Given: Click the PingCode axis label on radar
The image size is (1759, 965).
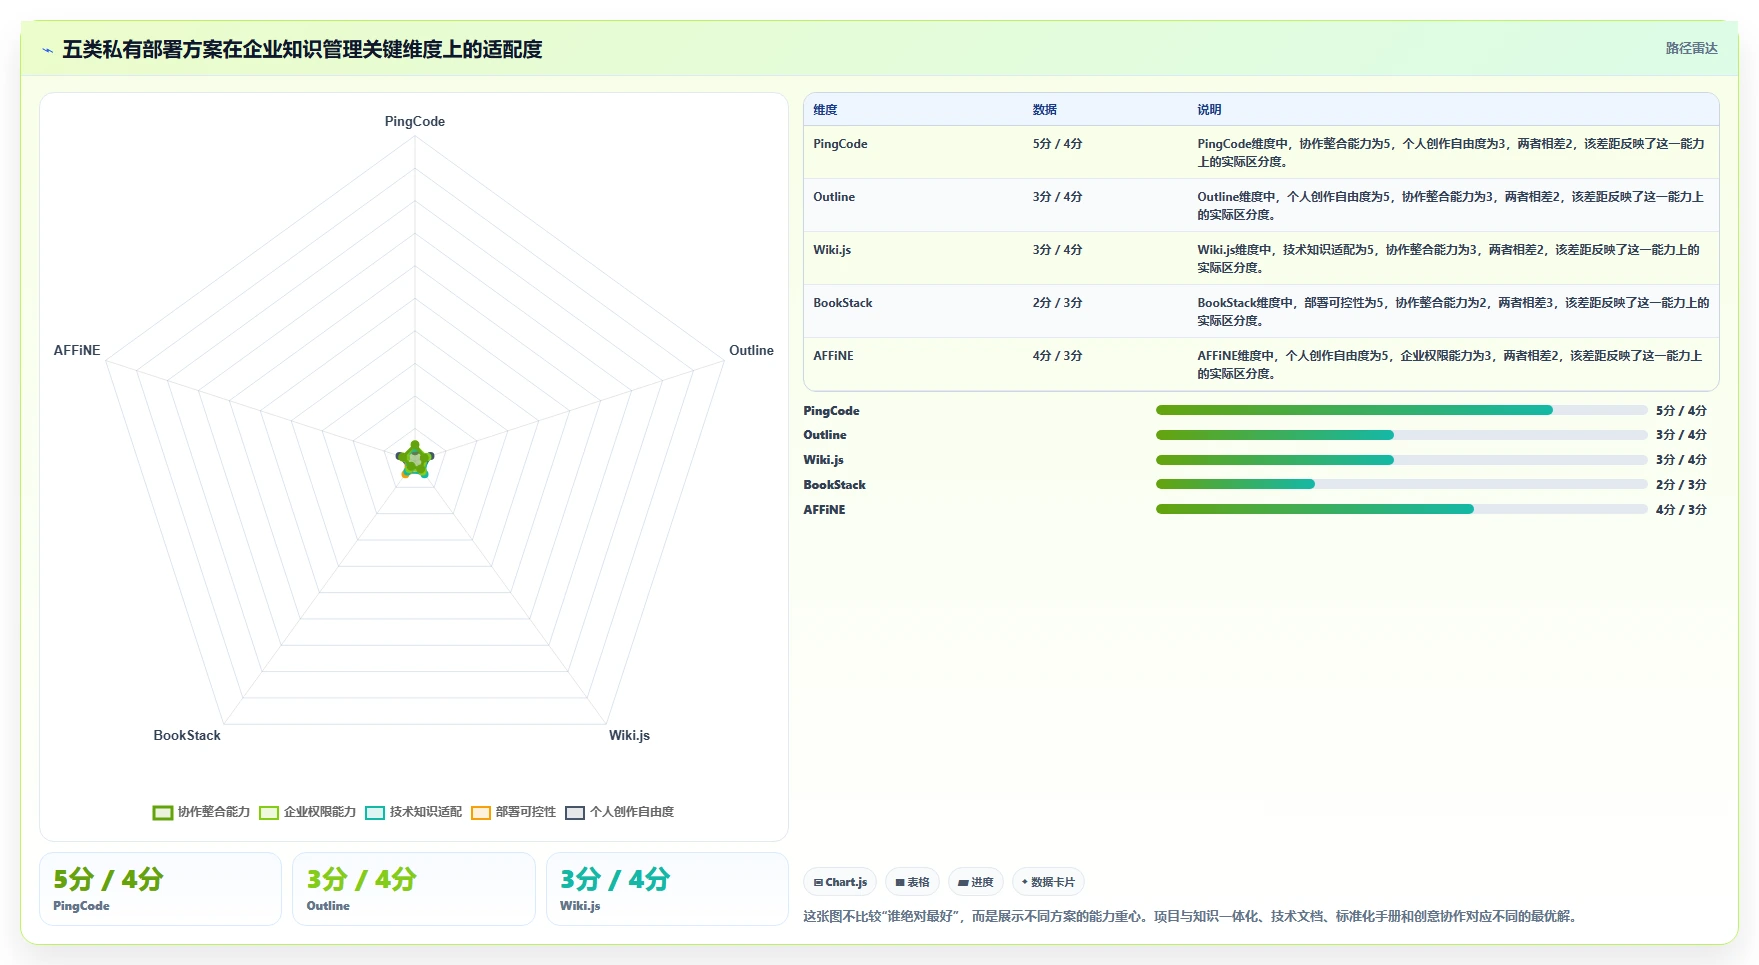Looking at the screenshot, I should pyautogui.click(x=415, y=121).
